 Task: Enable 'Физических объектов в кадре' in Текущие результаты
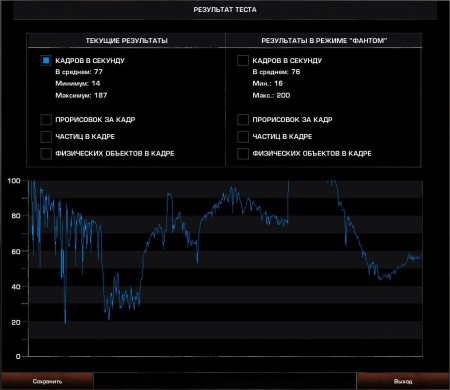(x=46, y=154)
